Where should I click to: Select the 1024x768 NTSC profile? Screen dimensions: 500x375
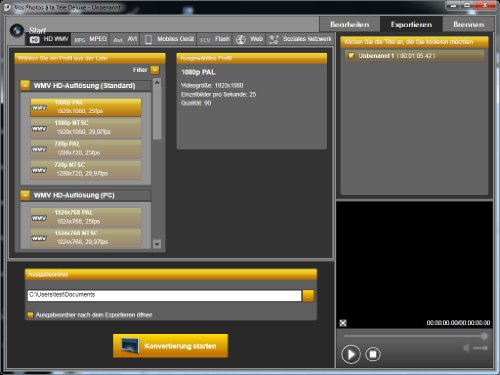(86, 238)
